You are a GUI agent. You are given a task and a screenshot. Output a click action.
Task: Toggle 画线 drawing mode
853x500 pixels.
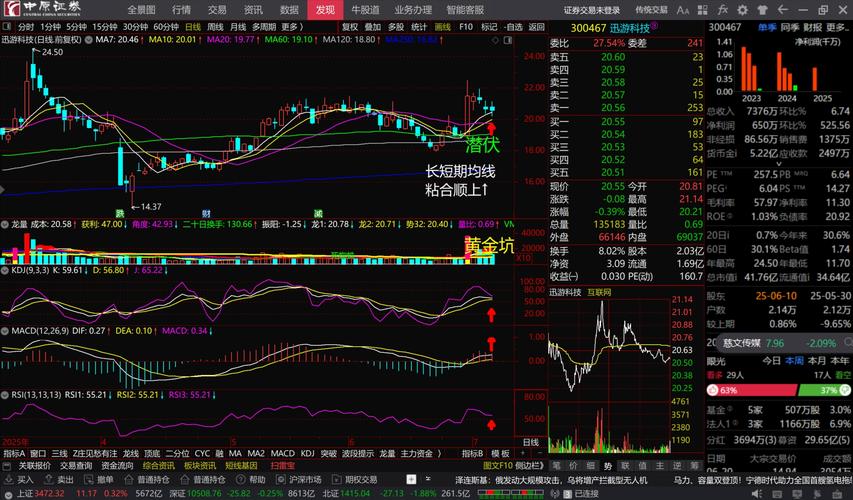coord(443,27)
